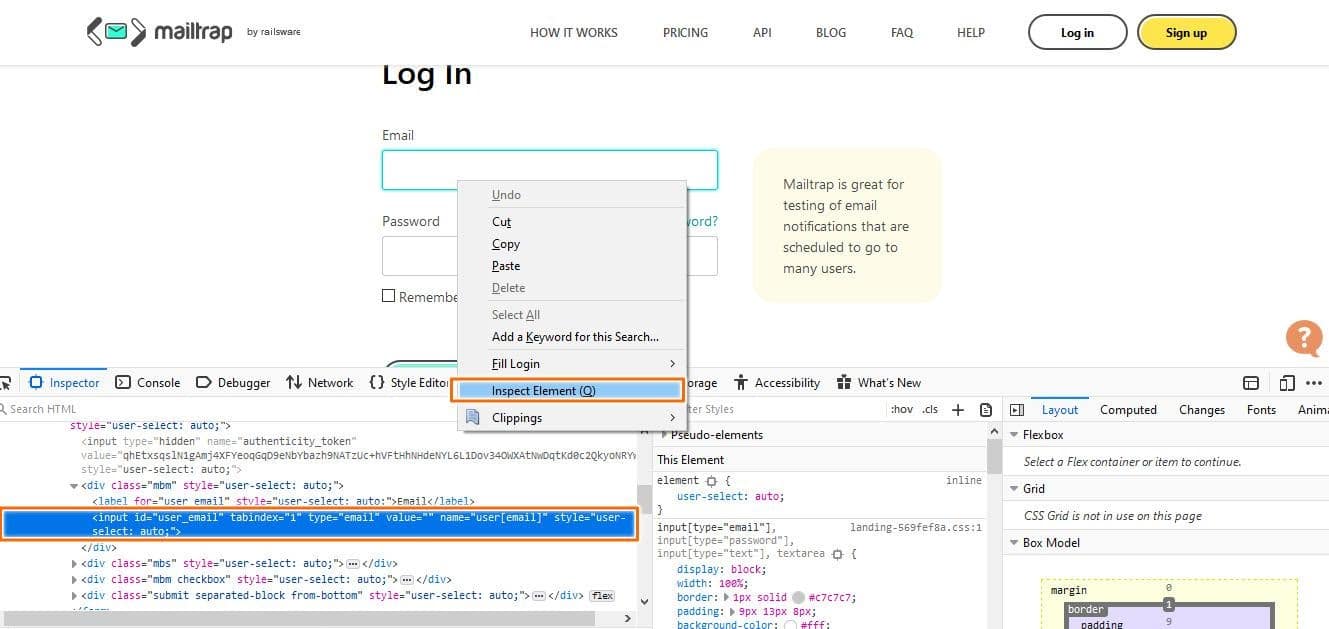Switch to the Computed sidebar tab
The image size is (1329, 629).
1128,409
